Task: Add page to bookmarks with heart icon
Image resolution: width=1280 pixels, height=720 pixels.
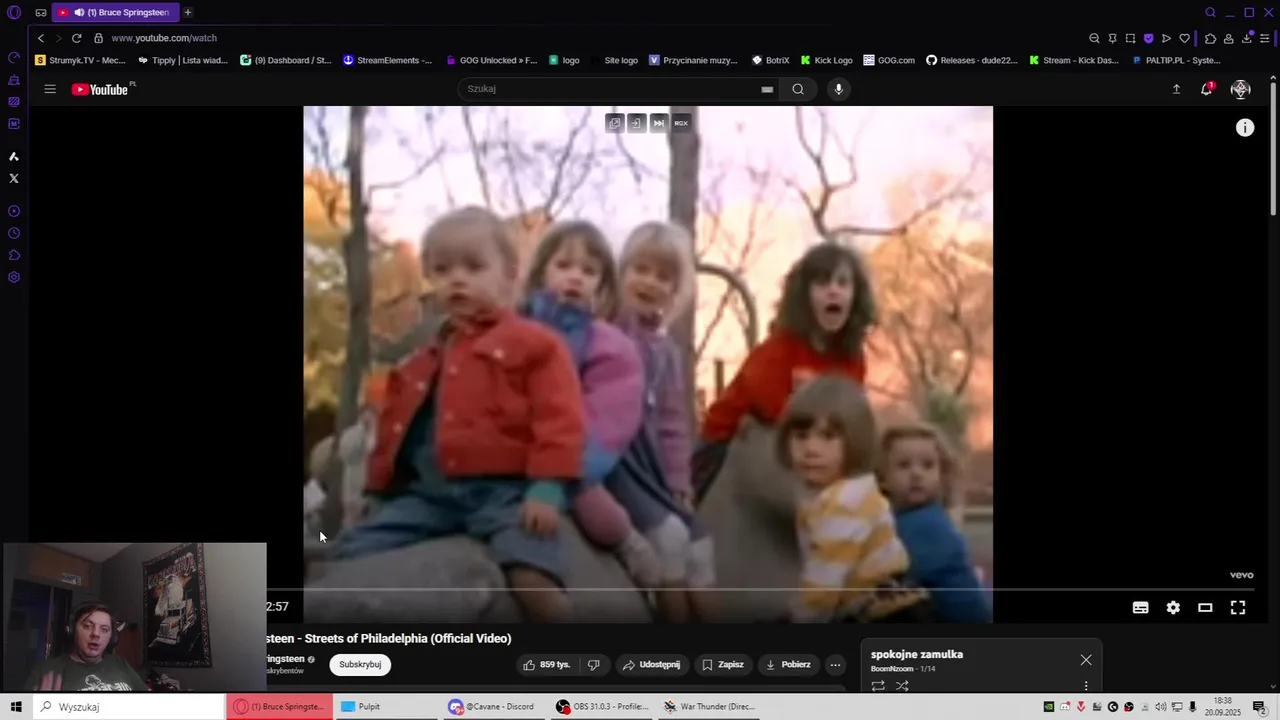Action: click(1184, 38)
